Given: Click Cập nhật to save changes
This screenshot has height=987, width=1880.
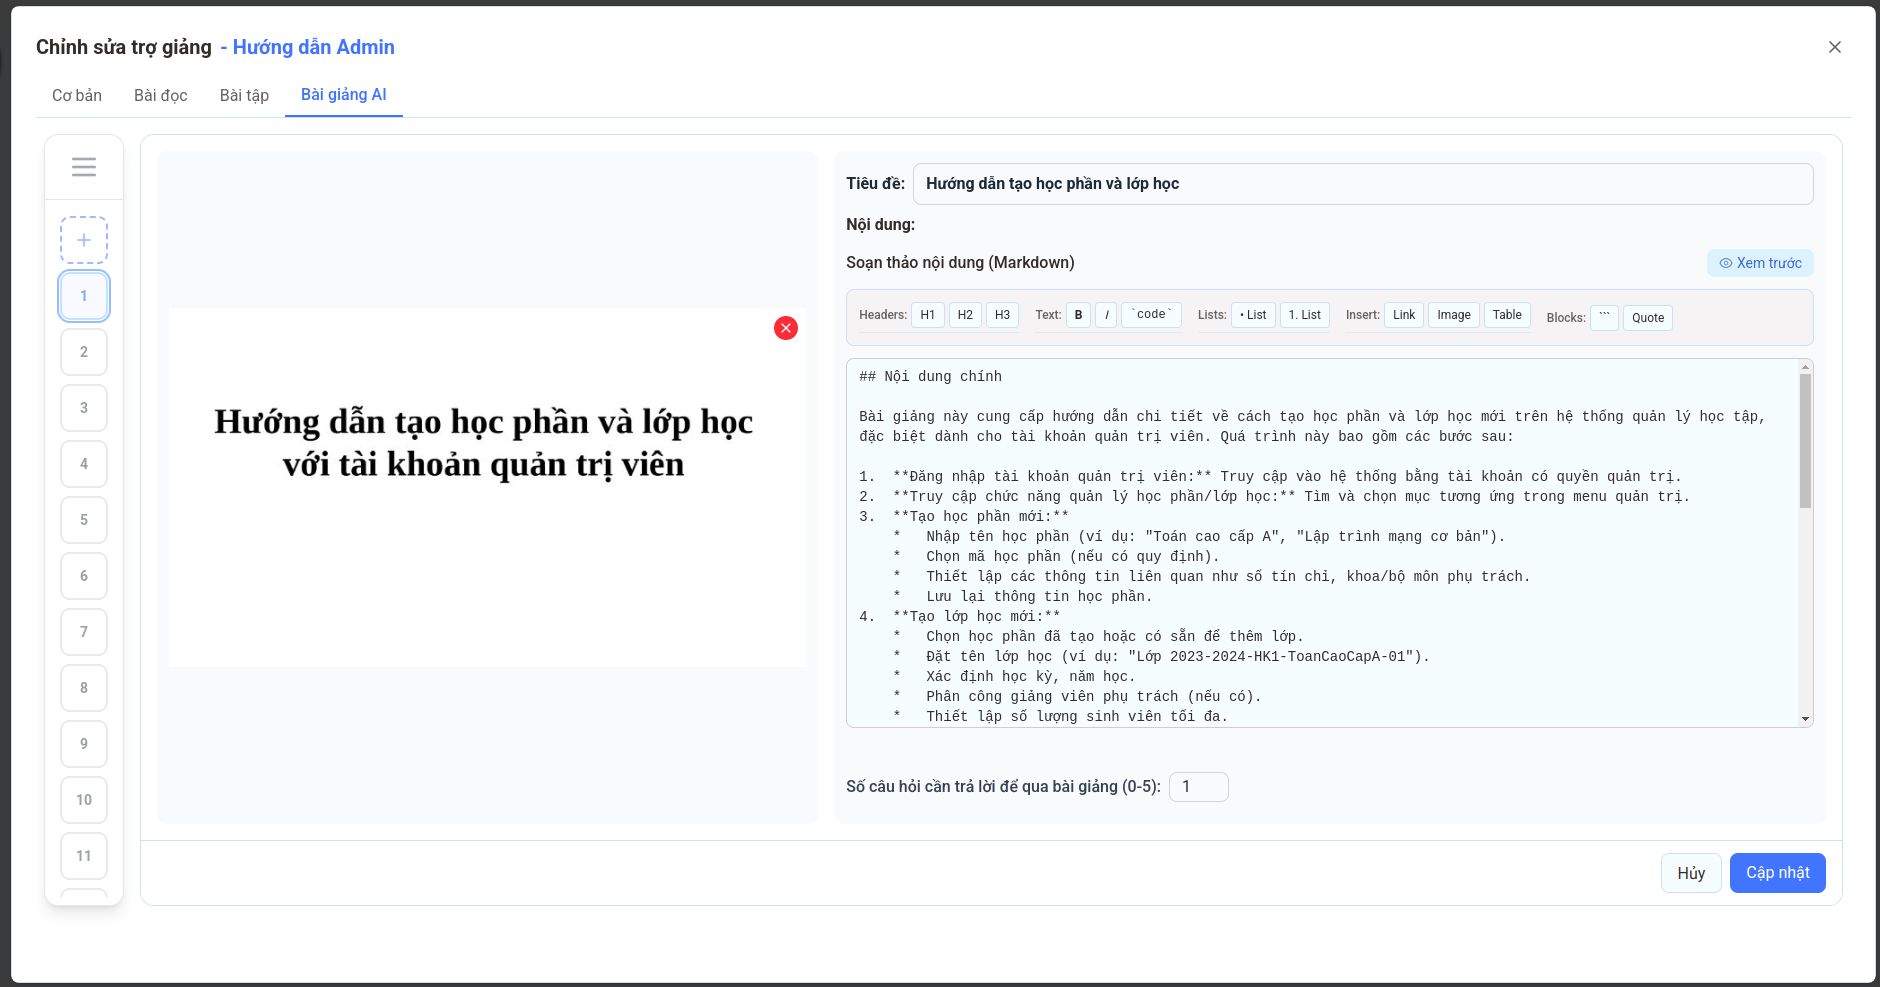Looking at the screenshot, I should [x=1777, y=872].
